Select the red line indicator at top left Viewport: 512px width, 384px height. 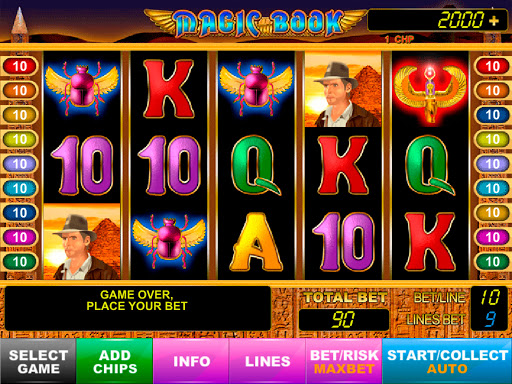20,66
